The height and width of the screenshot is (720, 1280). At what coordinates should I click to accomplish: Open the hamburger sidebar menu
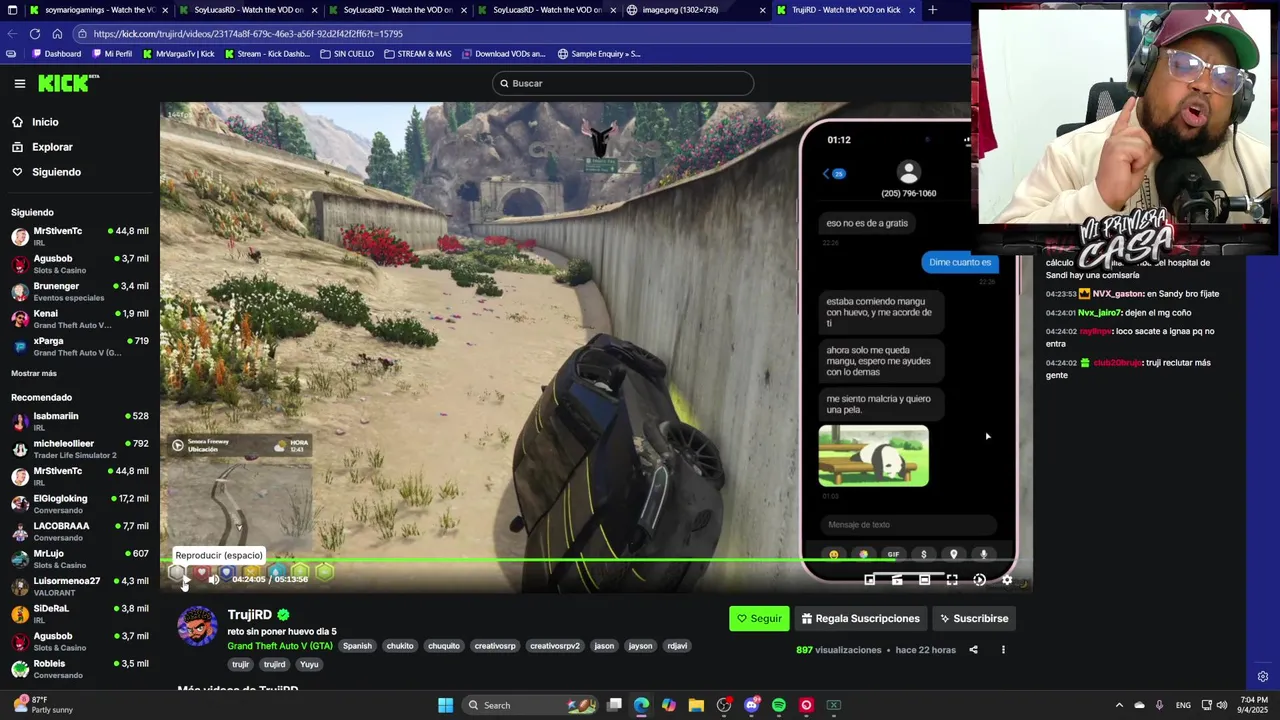click(x=19, y=84)
